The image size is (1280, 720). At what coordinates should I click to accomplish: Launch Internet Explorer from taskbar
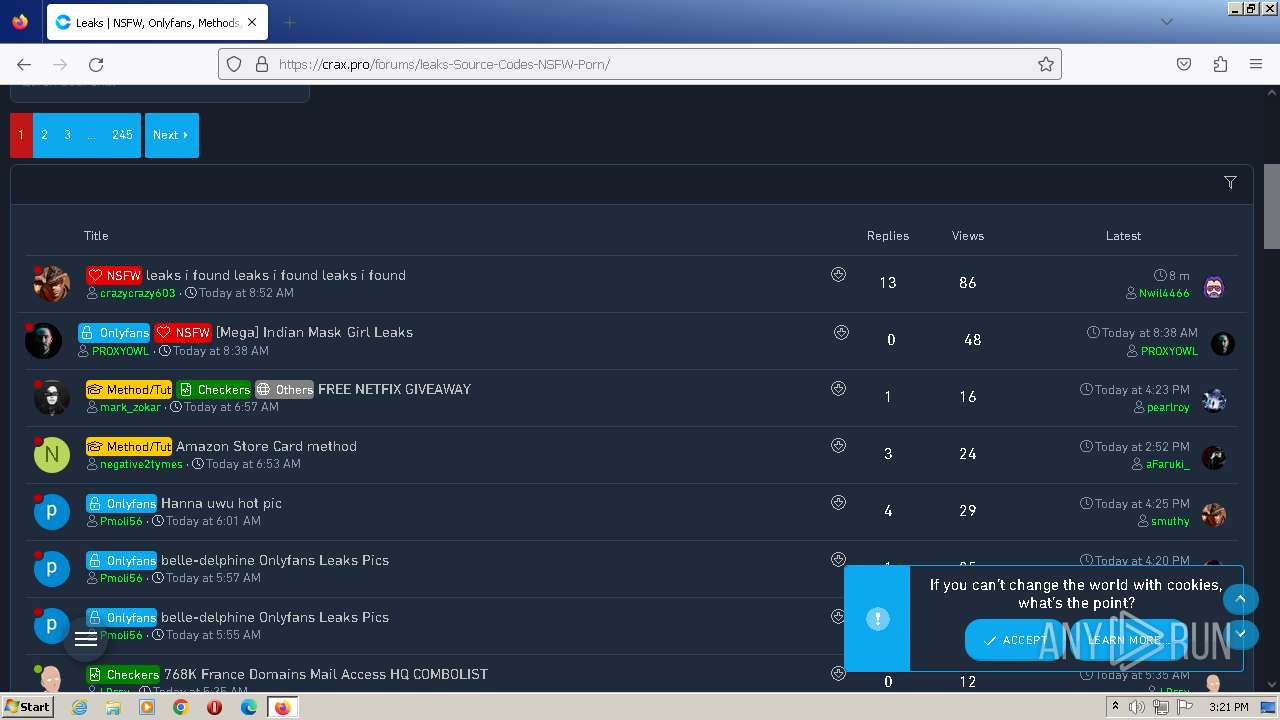(x=79, y=707)
